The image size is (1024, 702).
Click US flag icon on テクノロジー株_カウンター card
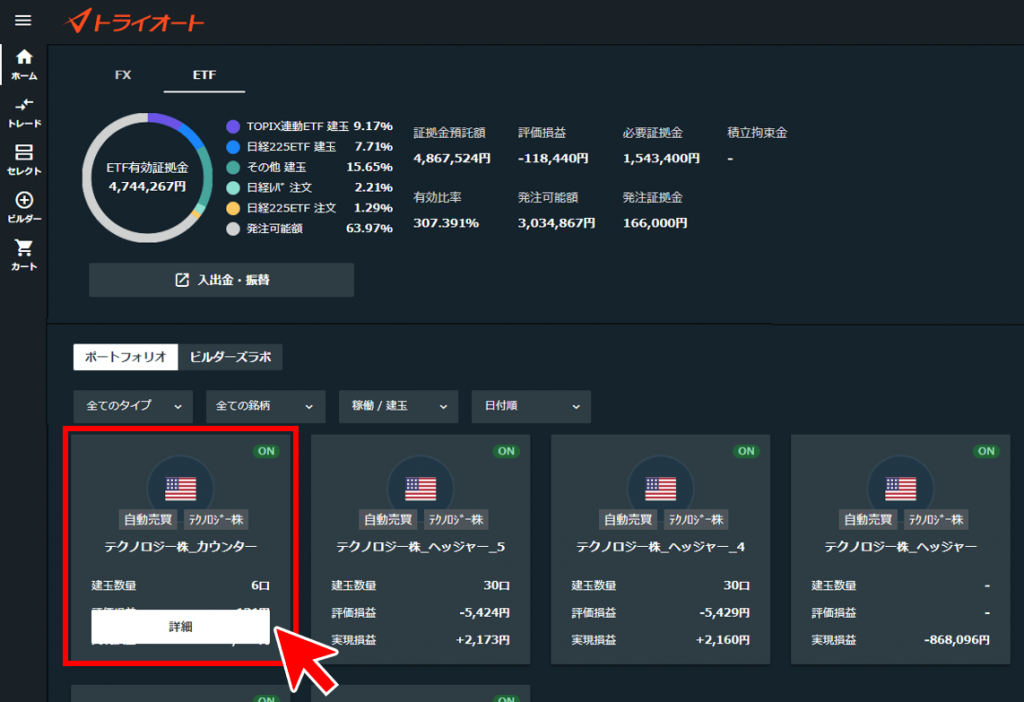point(181,488)
